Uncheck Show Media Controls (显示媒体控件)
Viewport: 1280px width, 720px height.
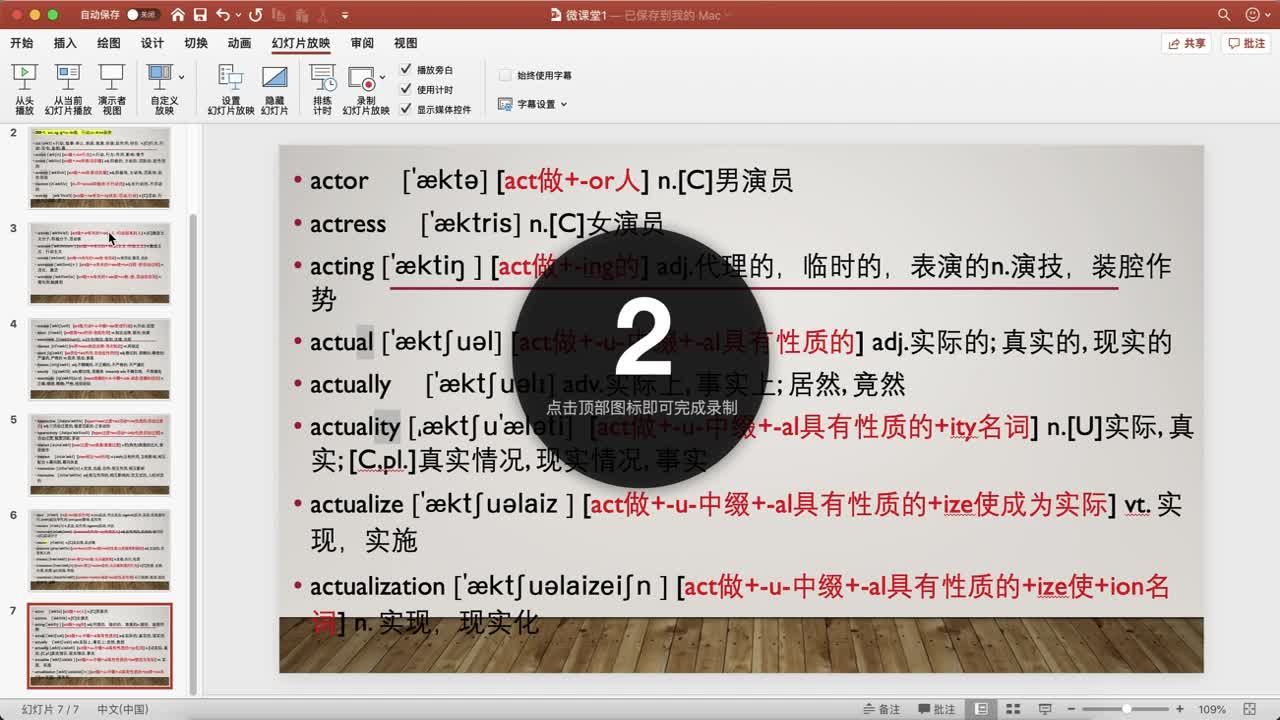[405, 109]
